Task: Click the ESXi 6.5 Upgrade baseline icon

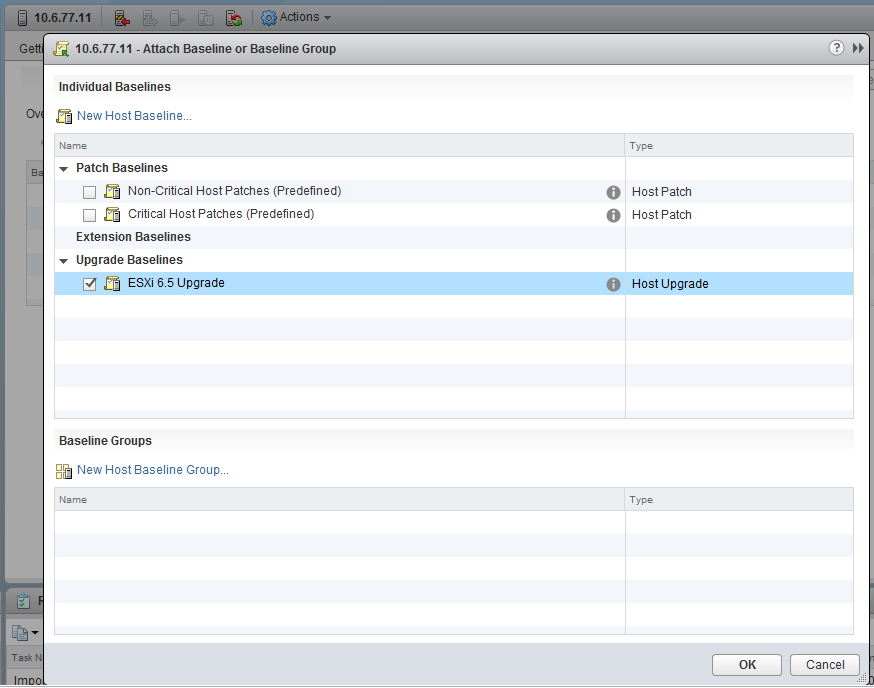Action: pos(112,283)
